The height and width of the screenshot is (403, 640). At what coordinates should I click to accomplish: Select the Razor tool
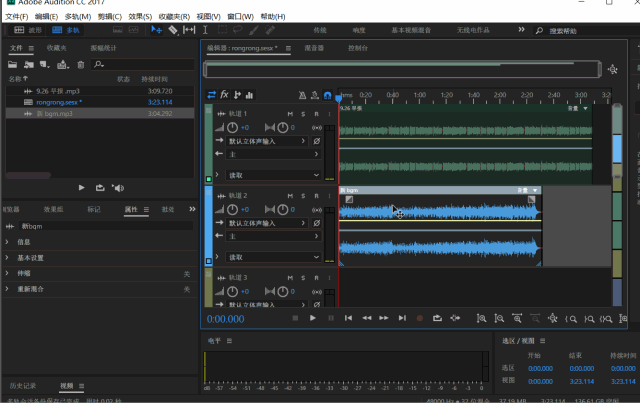click(x=173, y=30)
